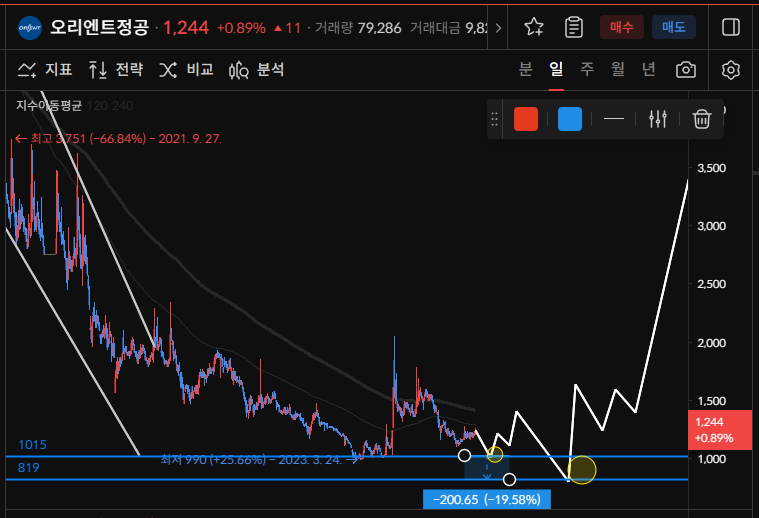Pick the red drawing color swatch
The height and width of the screenshot is (518, 759).
pos(526,119)
